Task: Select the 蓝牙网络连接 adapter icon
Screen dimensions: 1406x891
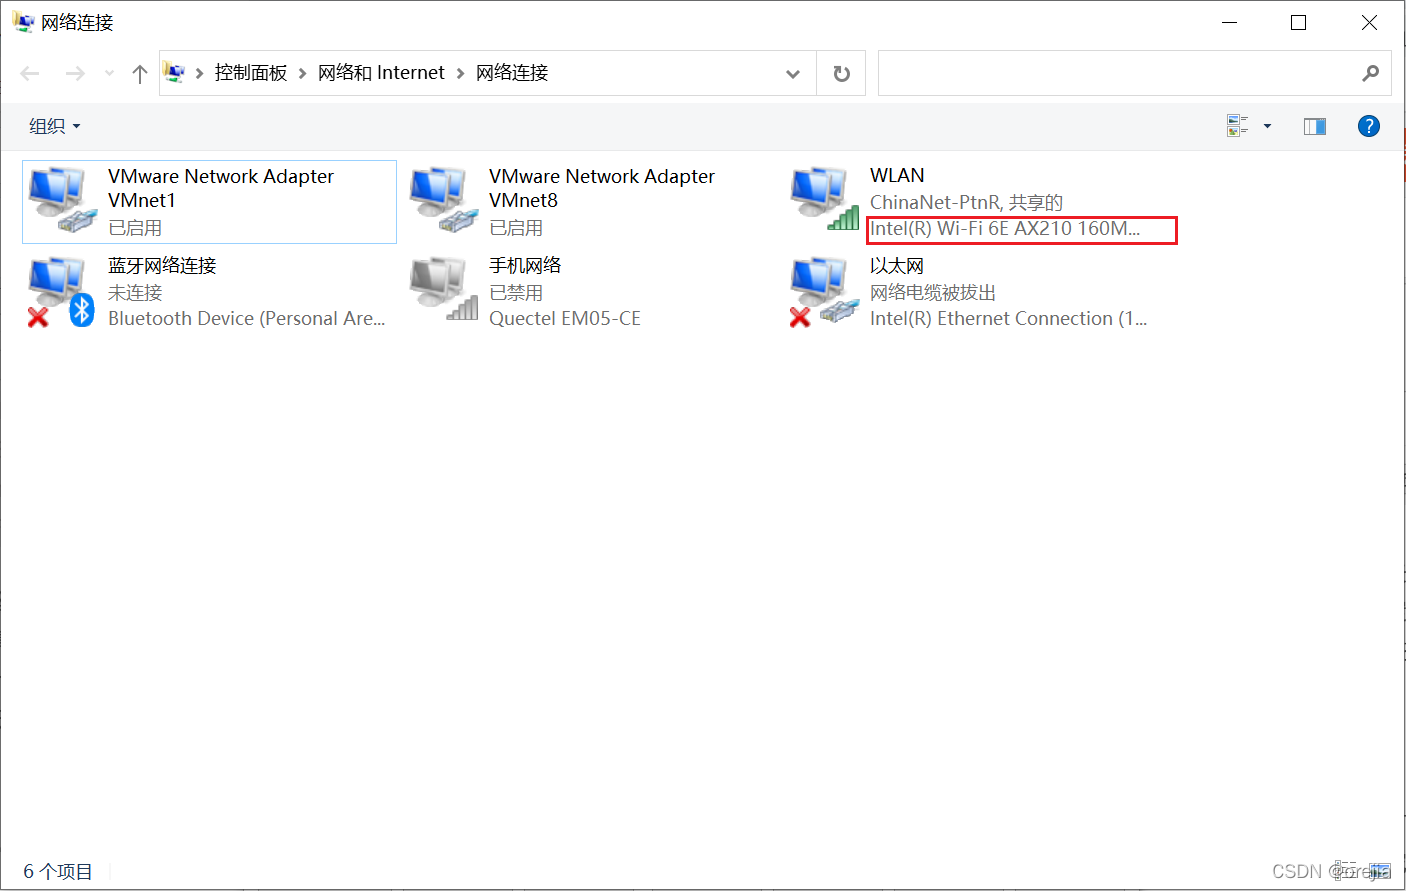Action: 62,292
